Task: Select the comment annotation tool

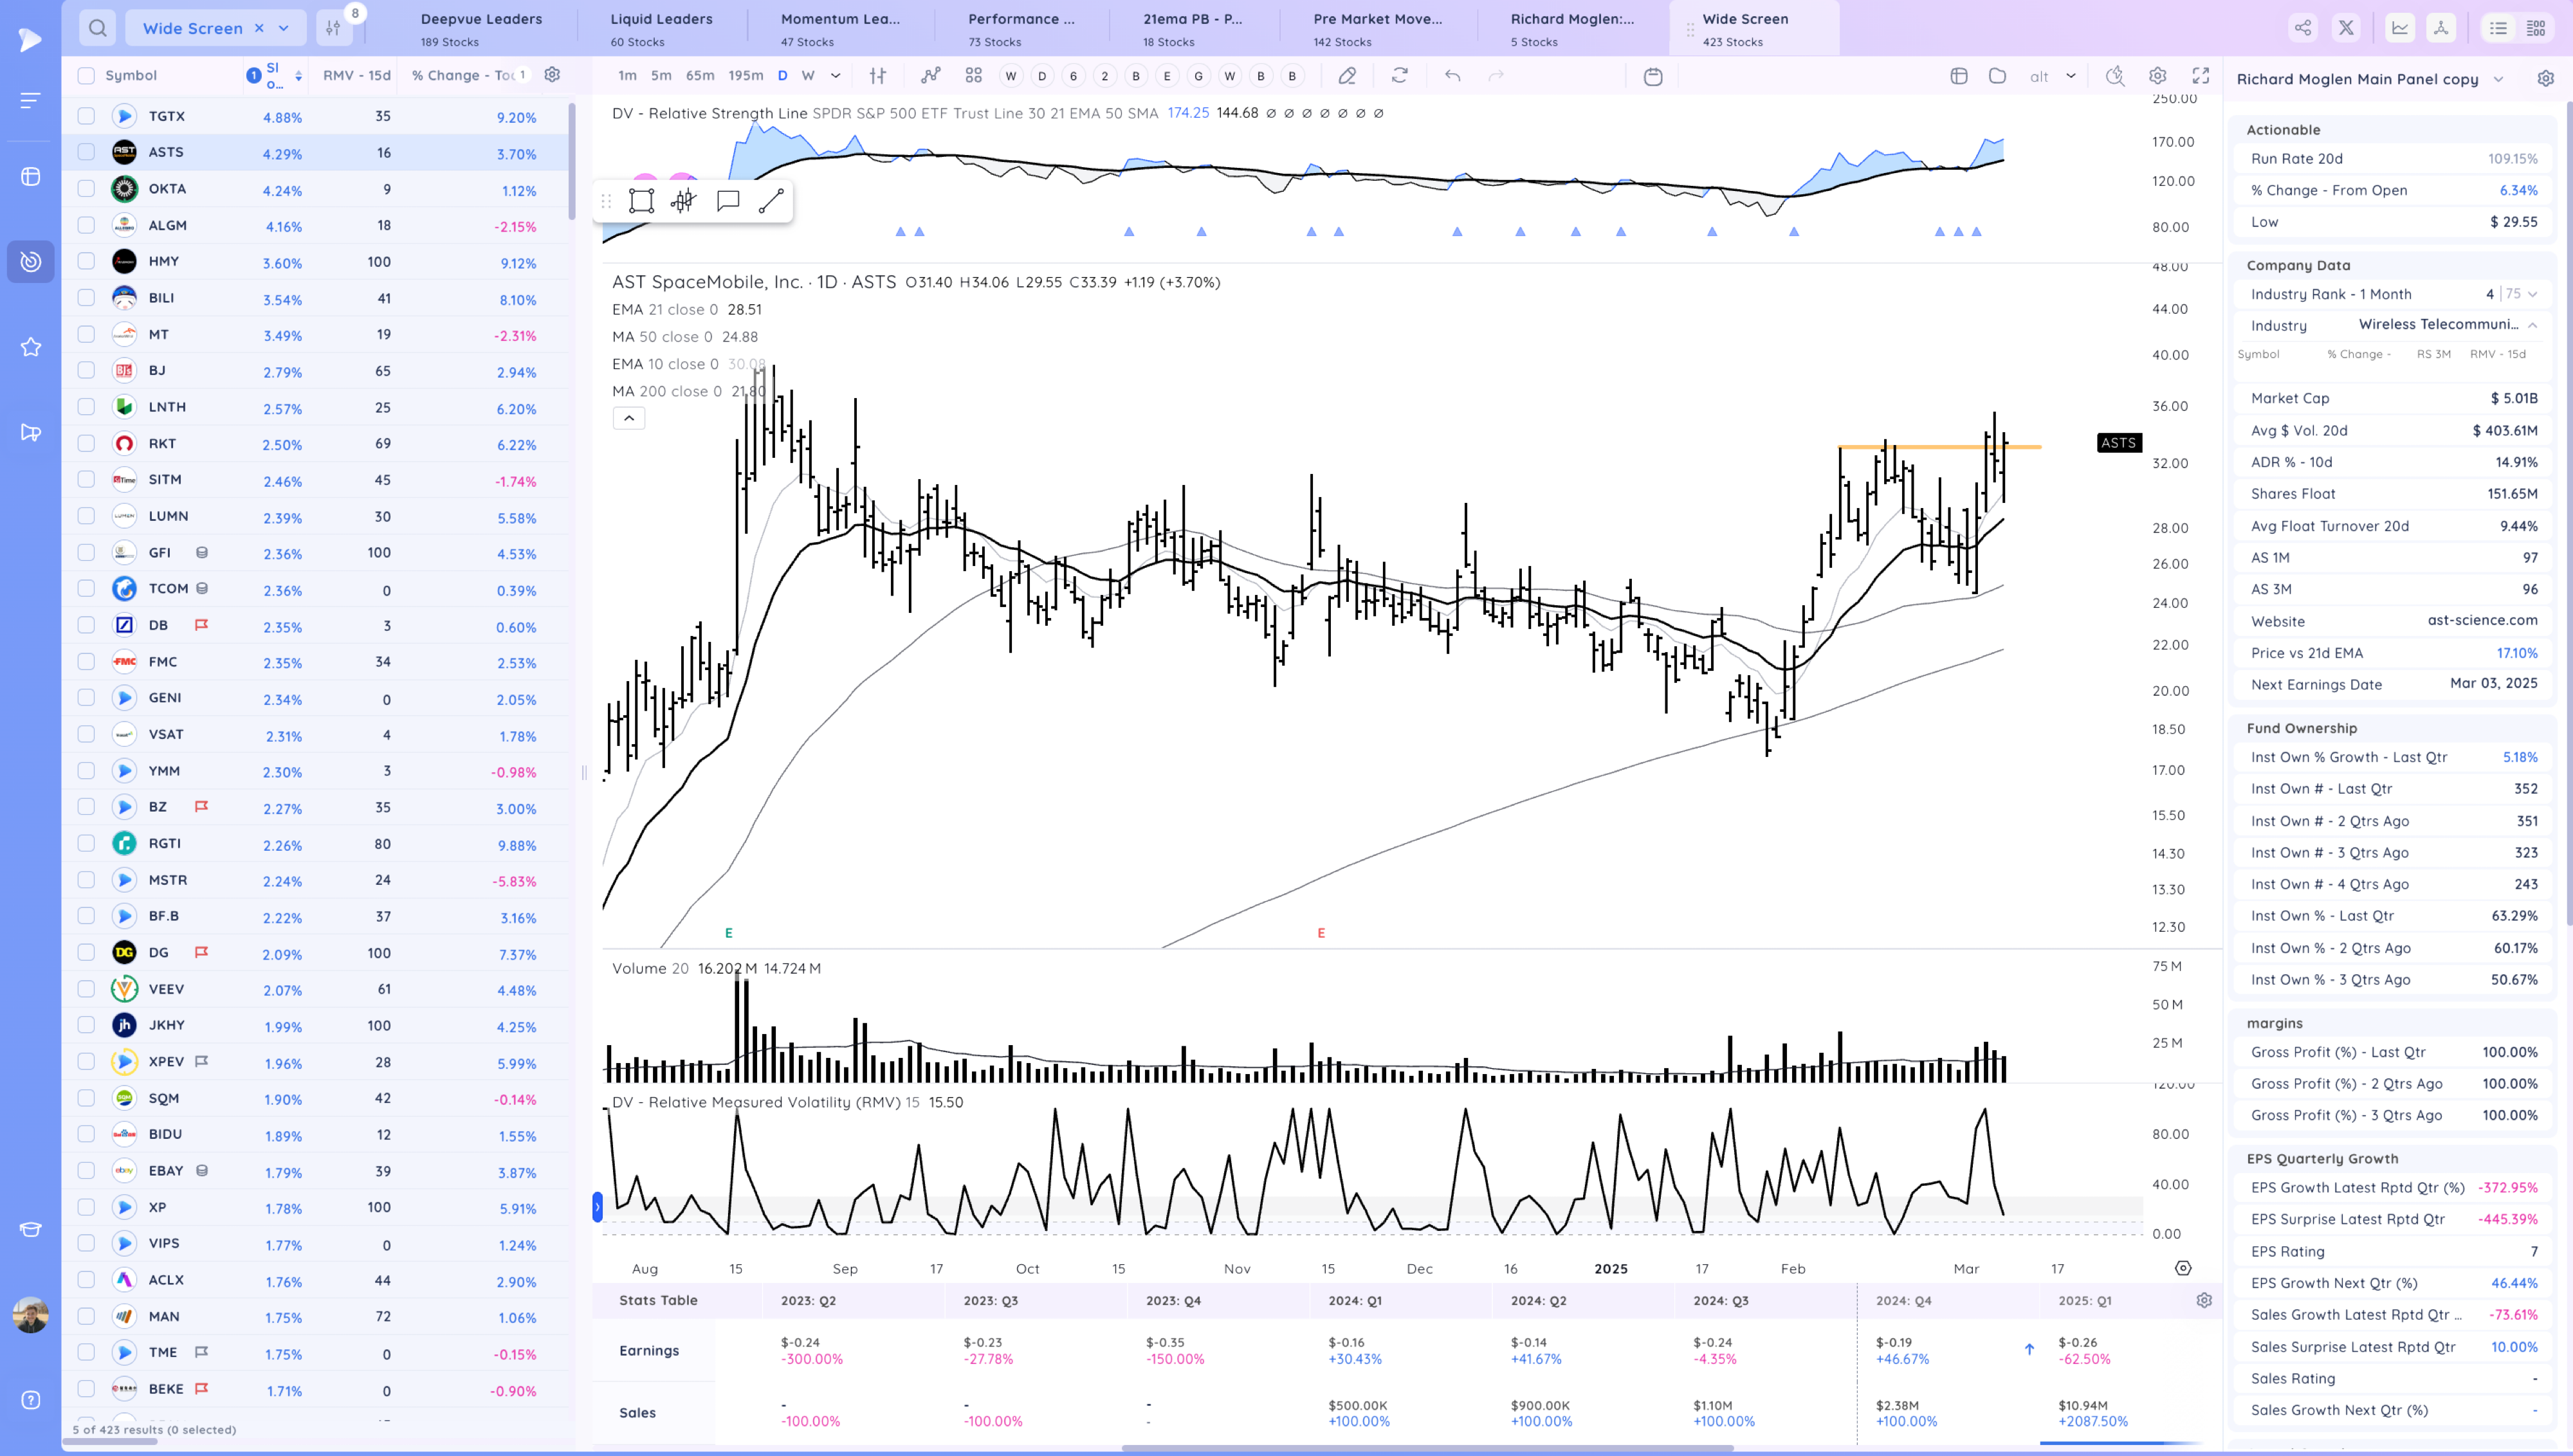Action: pos(728,201)
